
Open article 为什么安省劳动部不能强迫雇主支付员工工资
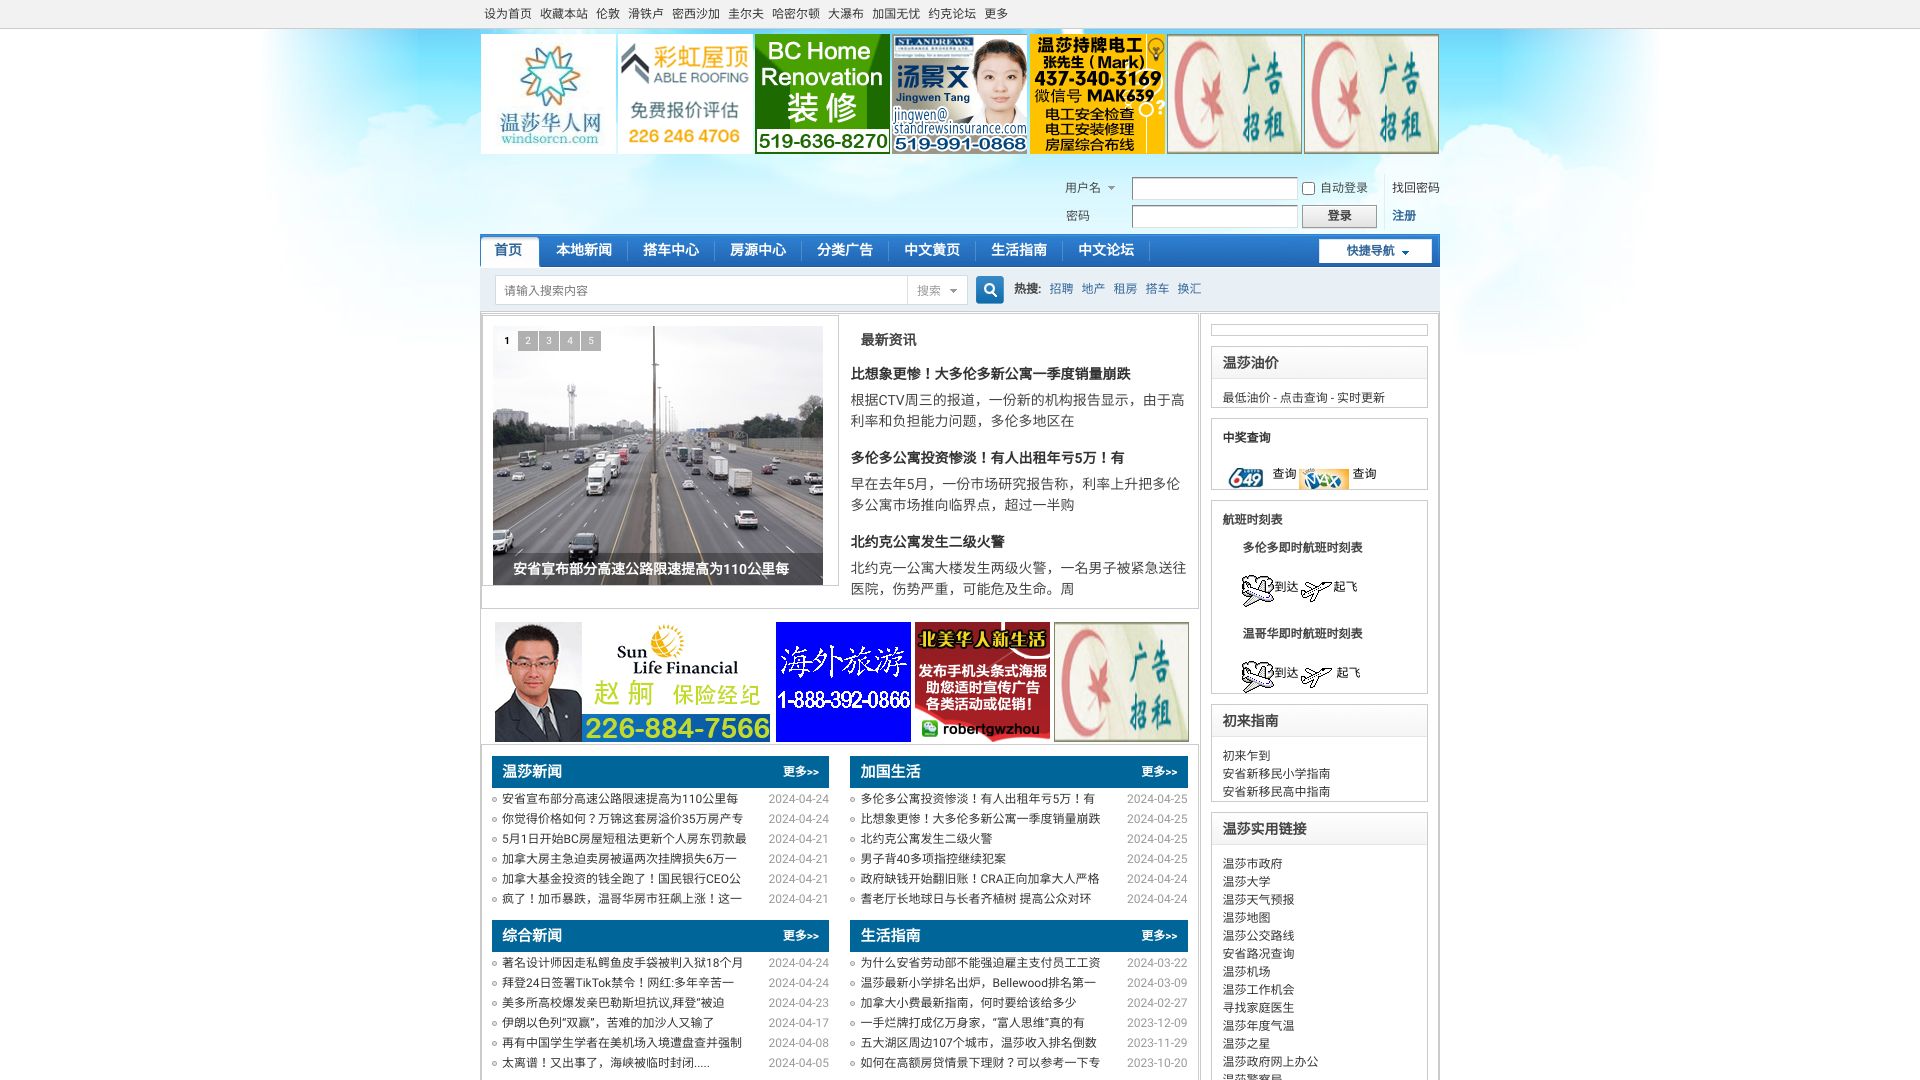point(980,963)
